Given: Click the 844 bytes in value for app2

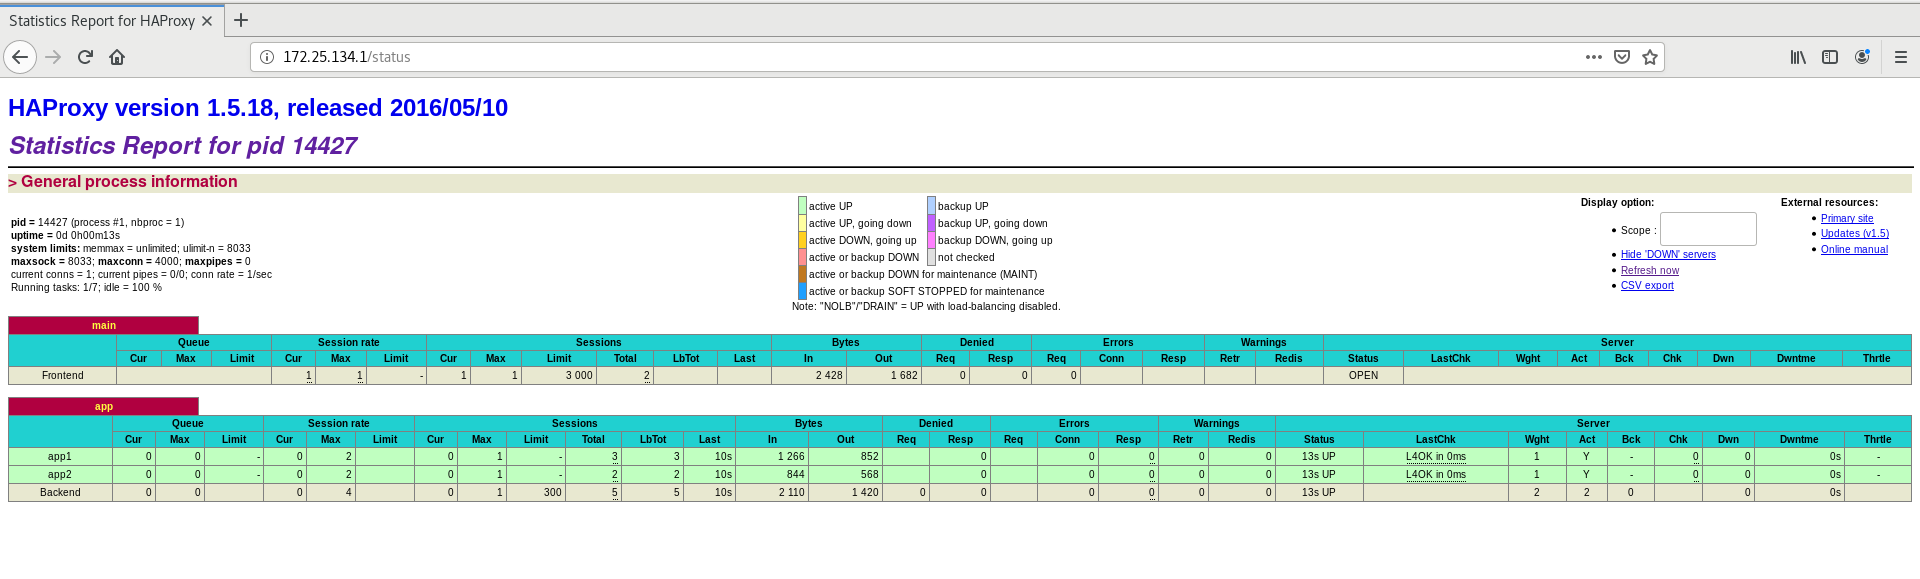Looking at the screenshot, I should pyautogui.click(x=795, y=474).
